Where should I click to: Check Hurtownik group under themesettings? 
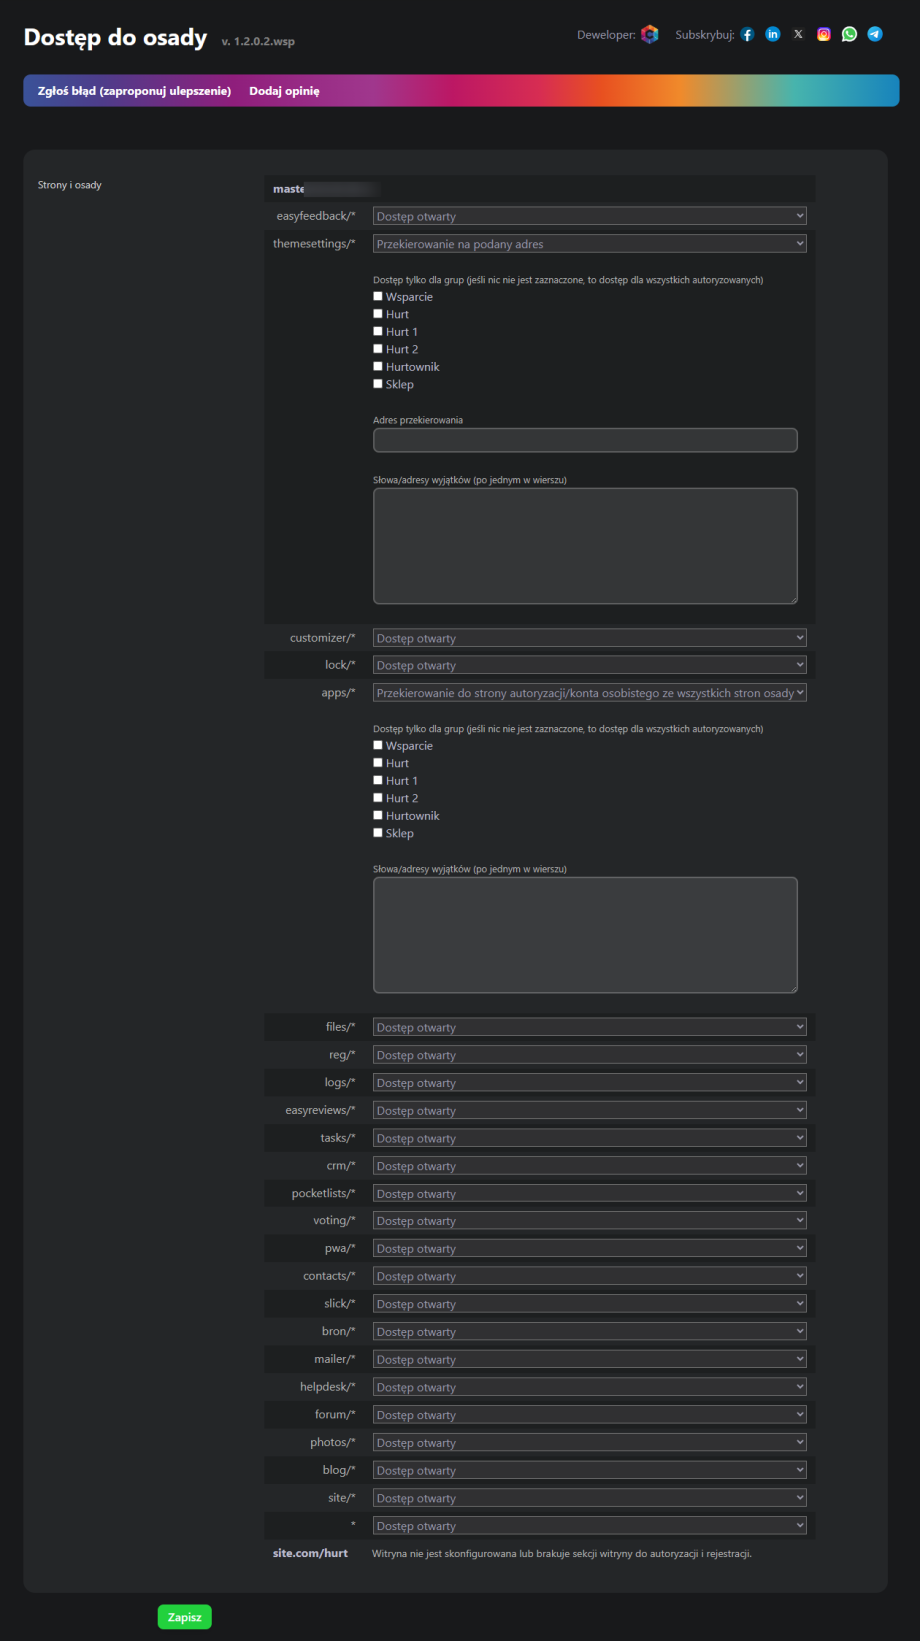(378, 367)
